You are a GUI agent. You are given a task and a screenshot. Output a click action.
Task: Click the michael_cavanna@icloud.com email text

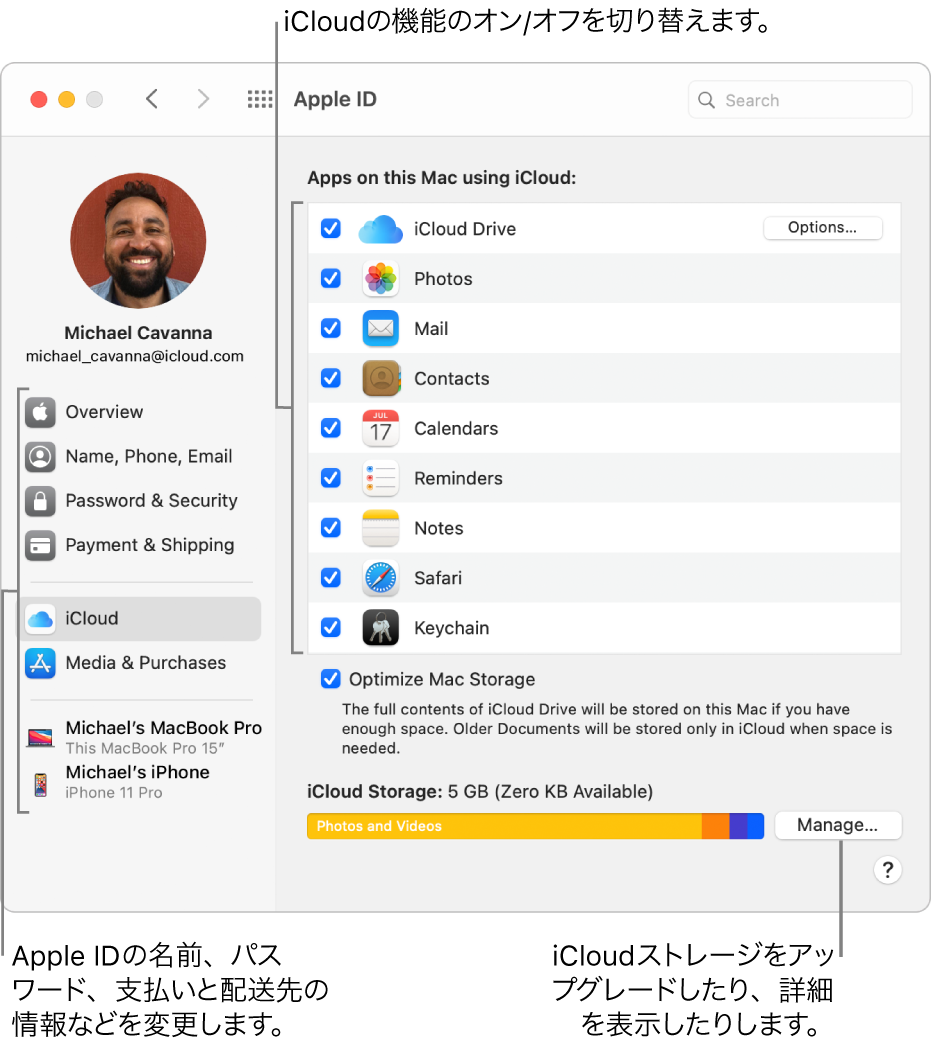coord(135,357)
